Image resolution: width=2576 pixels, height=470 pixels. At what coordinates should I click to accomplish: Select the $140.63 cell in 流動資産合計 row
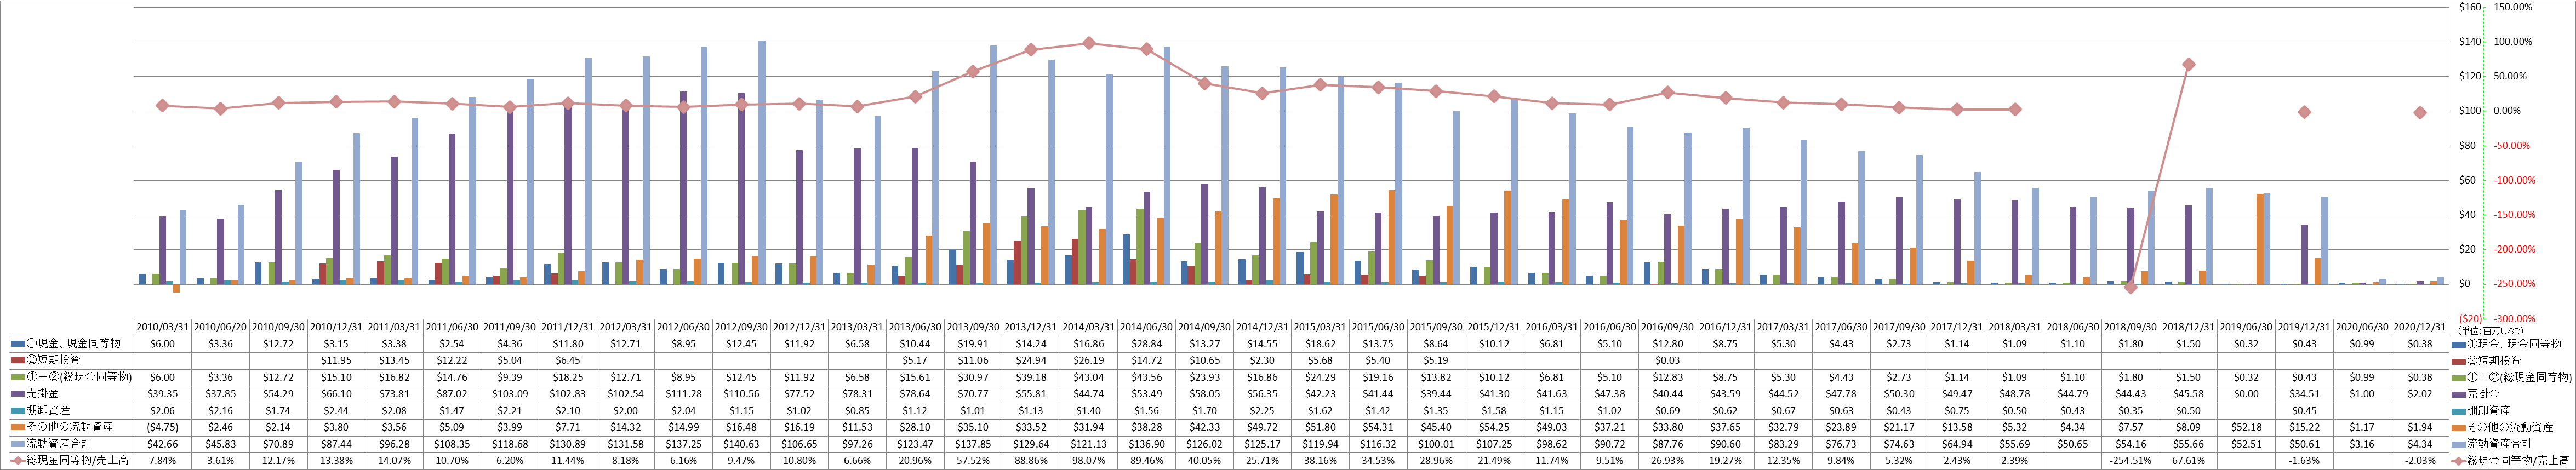tap(742, 444)
